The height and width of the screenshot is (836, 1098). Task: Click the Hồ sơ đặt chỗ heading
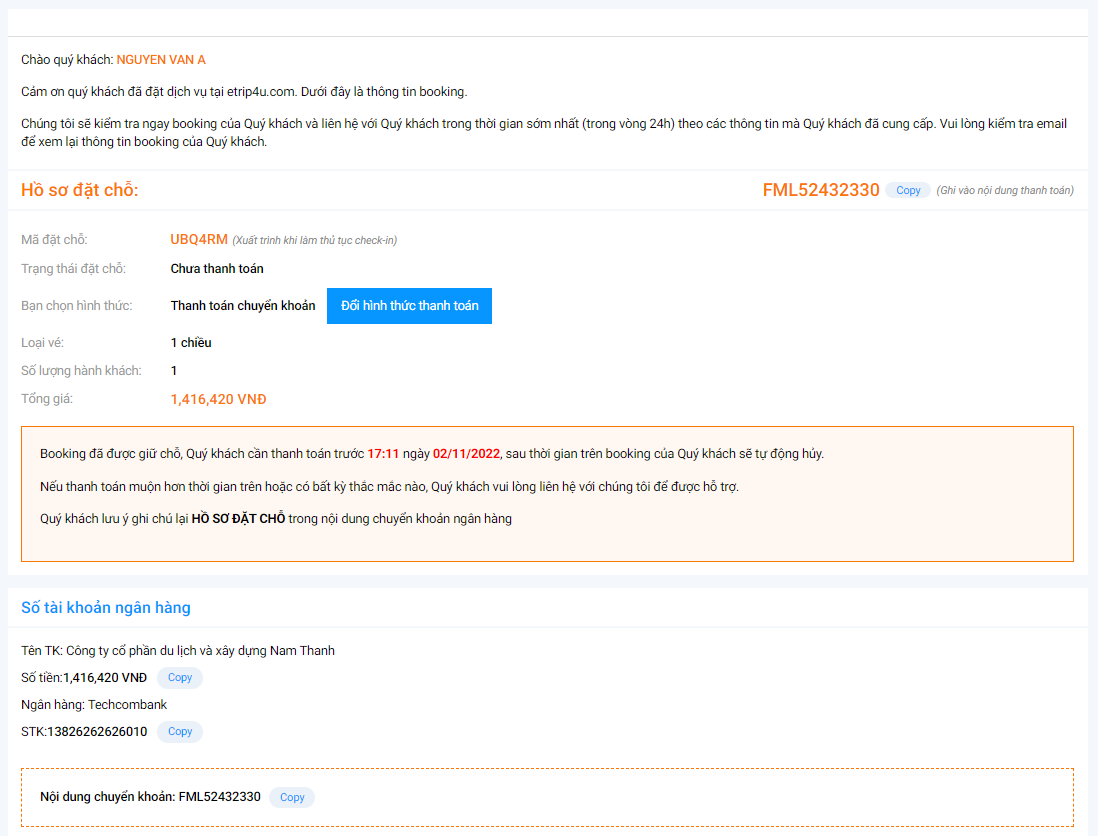point(80,190)
